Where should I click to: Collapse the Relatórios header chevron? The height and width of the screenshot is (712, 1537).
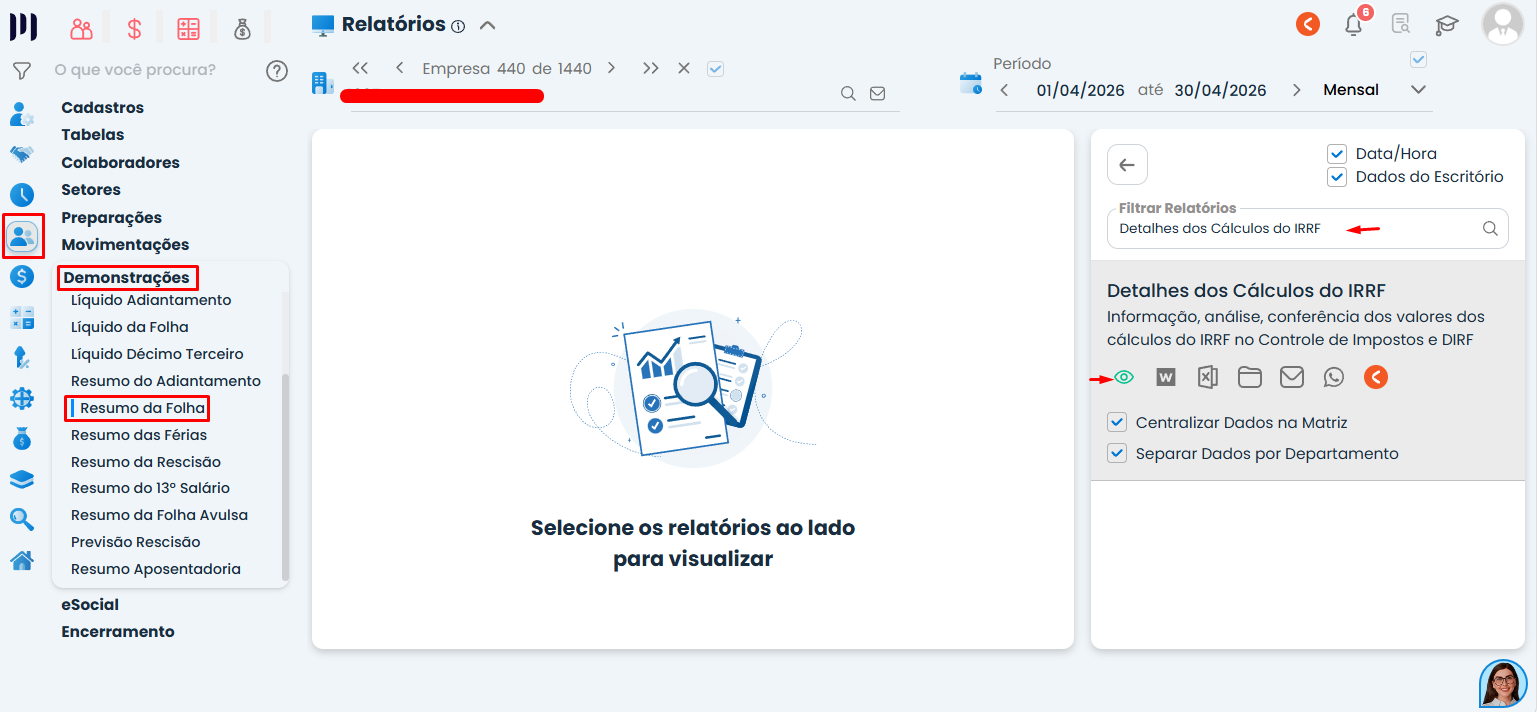click(x=487, y=25)
